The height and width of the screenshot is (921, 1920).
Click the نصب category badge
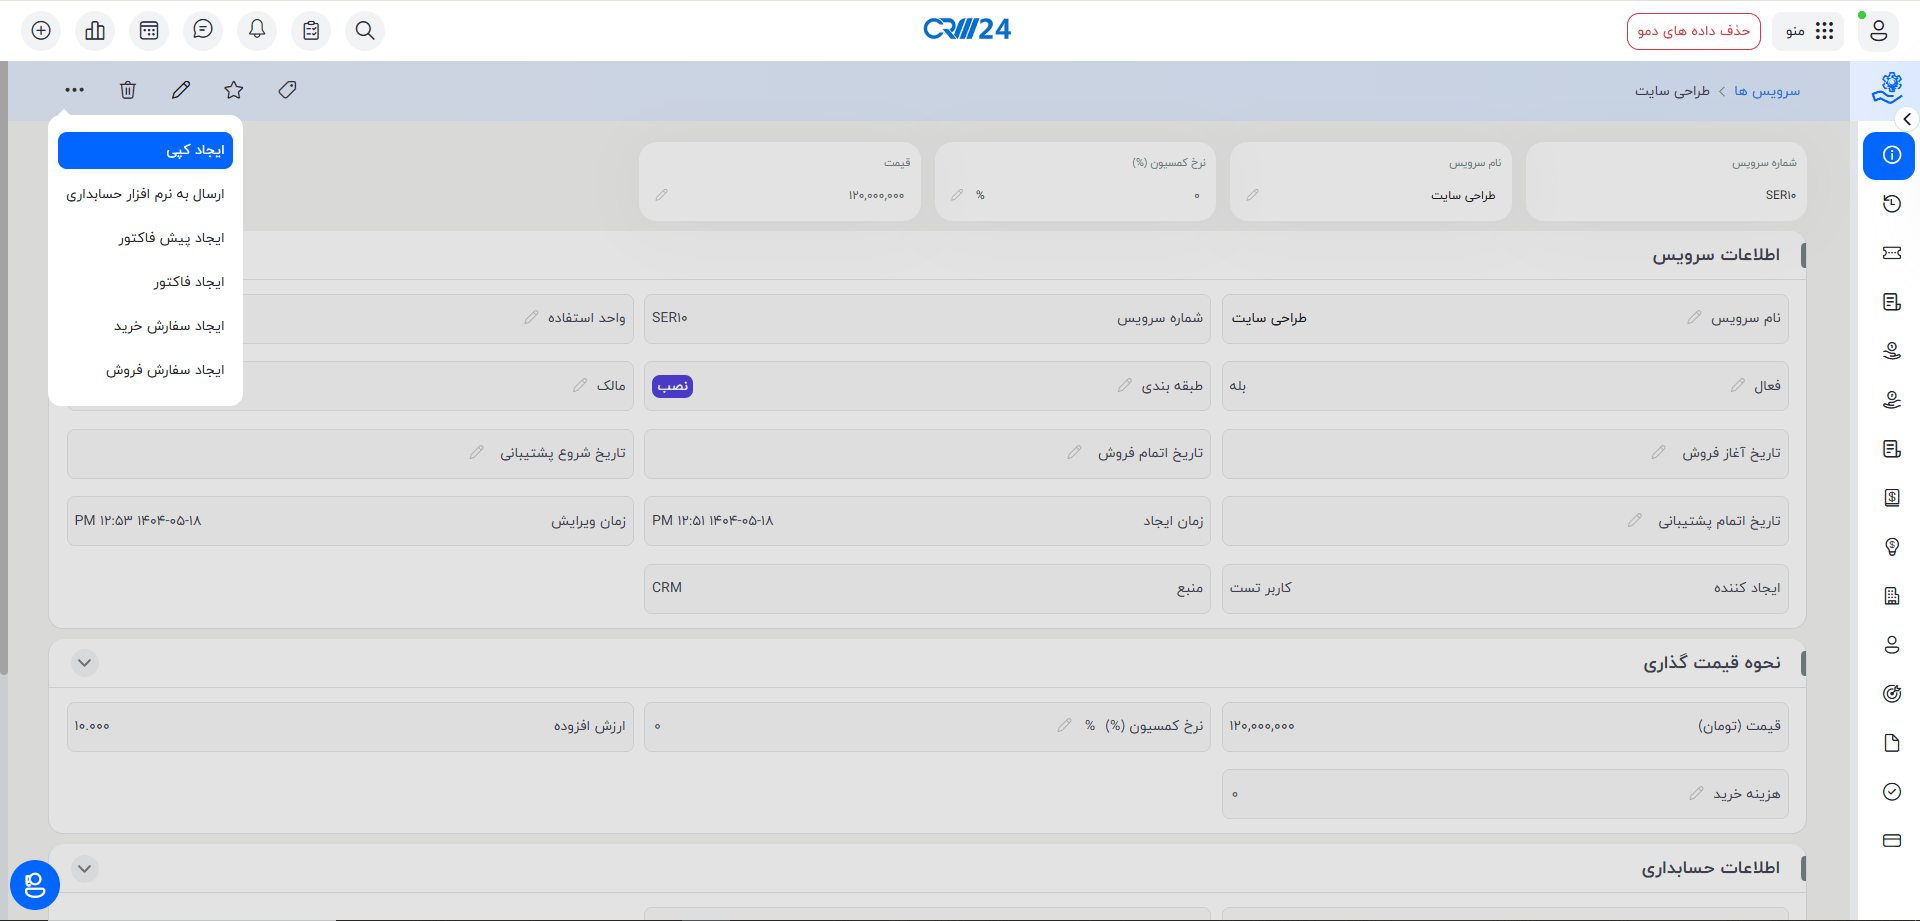[x=672, y=386]
